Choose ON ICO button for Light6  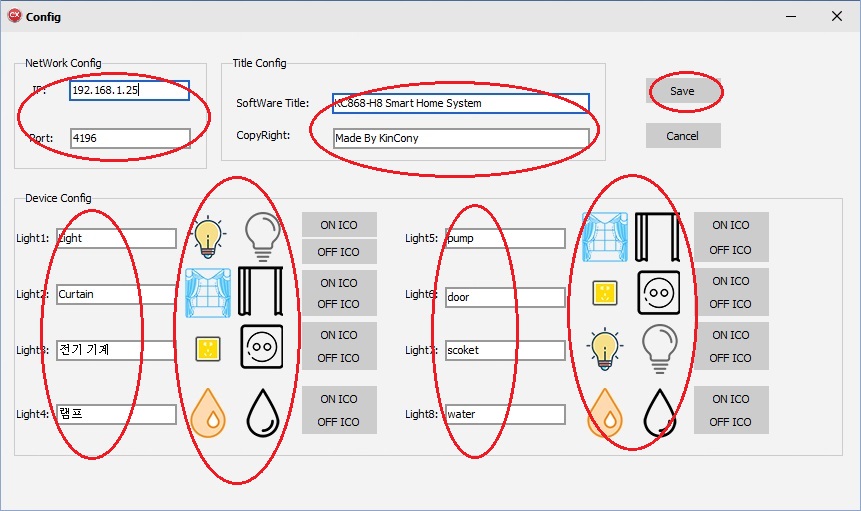point(731,281)
